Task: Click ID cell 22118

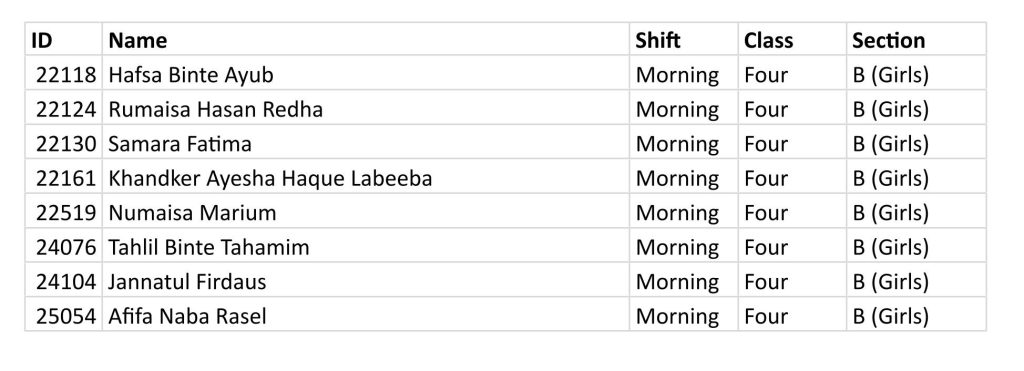Action: tap(63, 73)
